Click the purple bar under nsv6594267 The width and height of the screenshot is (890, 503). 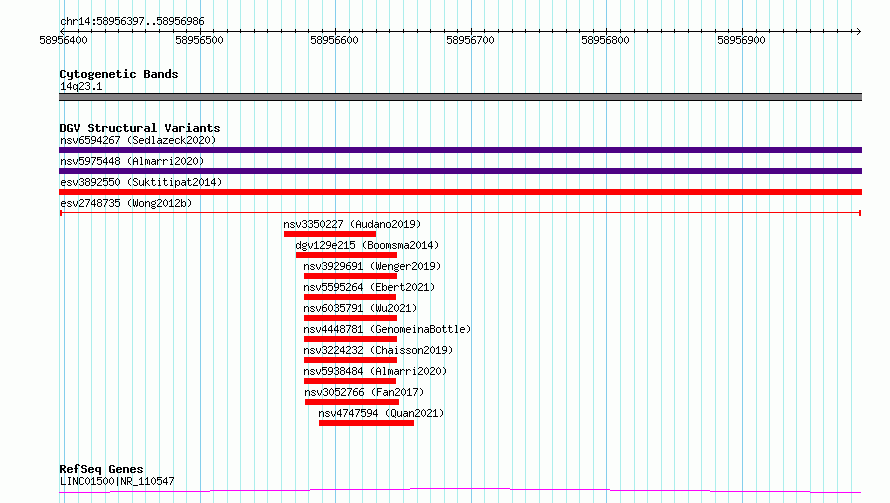coord(460,150)
